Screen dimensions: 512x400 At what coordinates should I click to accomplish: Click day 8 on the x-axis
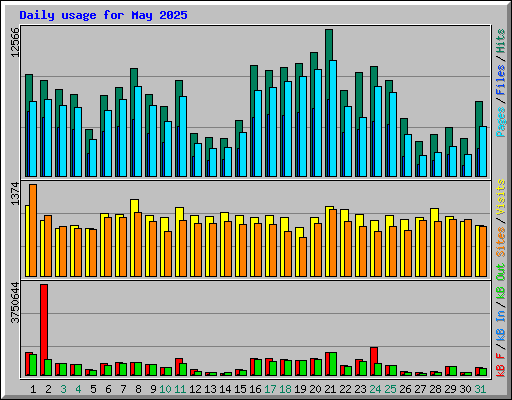pyautogui.click(x=138, y=389)
